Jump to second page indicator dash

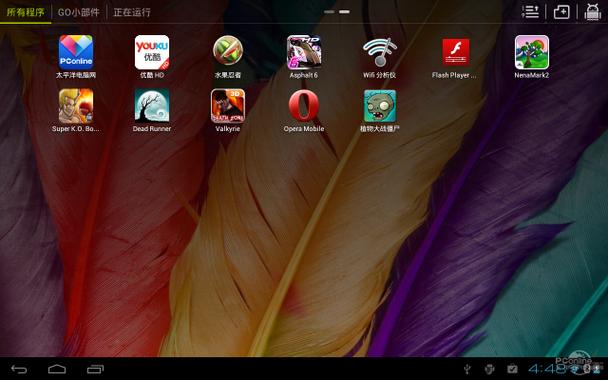344,12
